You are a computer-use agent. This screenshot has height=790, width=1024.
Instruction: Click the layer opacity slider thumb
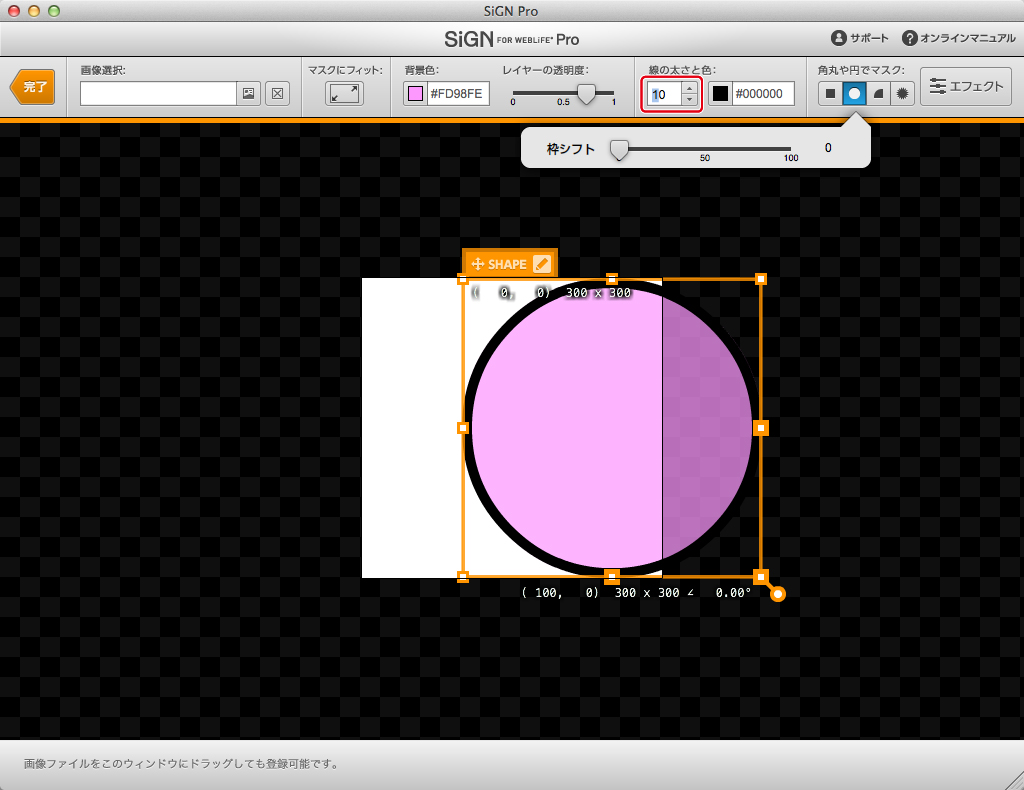coord(587,93)
